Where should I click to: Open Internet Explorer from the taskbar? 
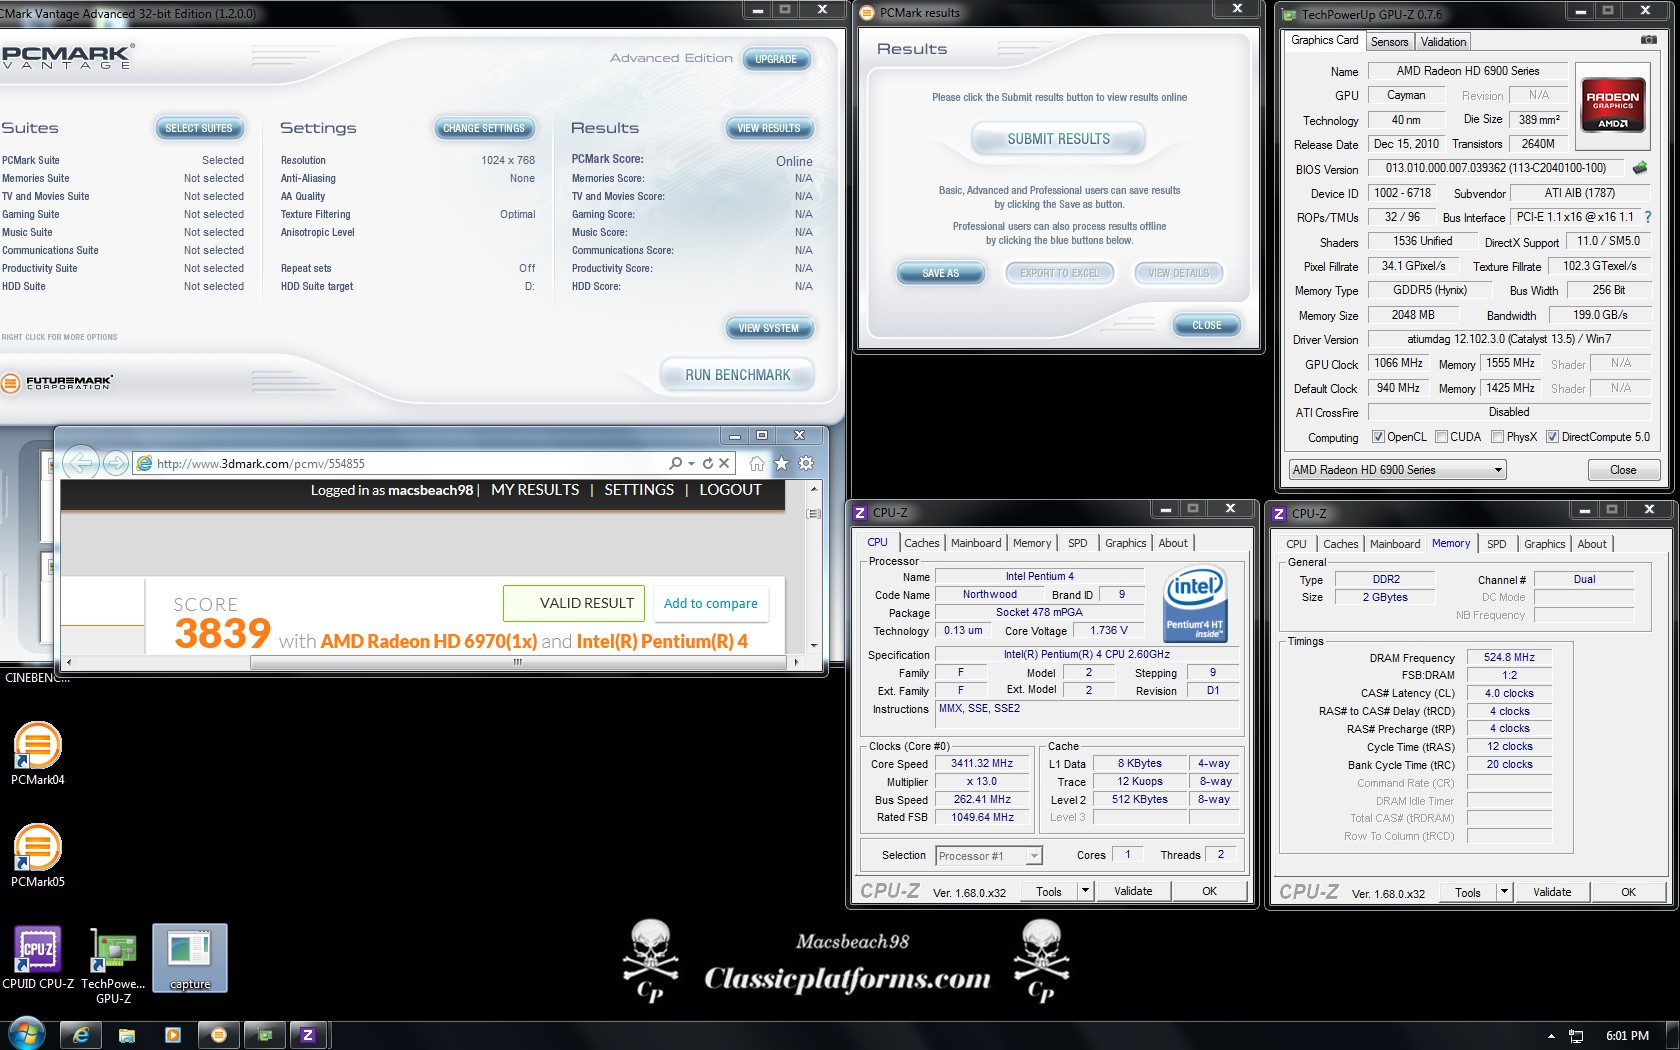click(81, 1035)
